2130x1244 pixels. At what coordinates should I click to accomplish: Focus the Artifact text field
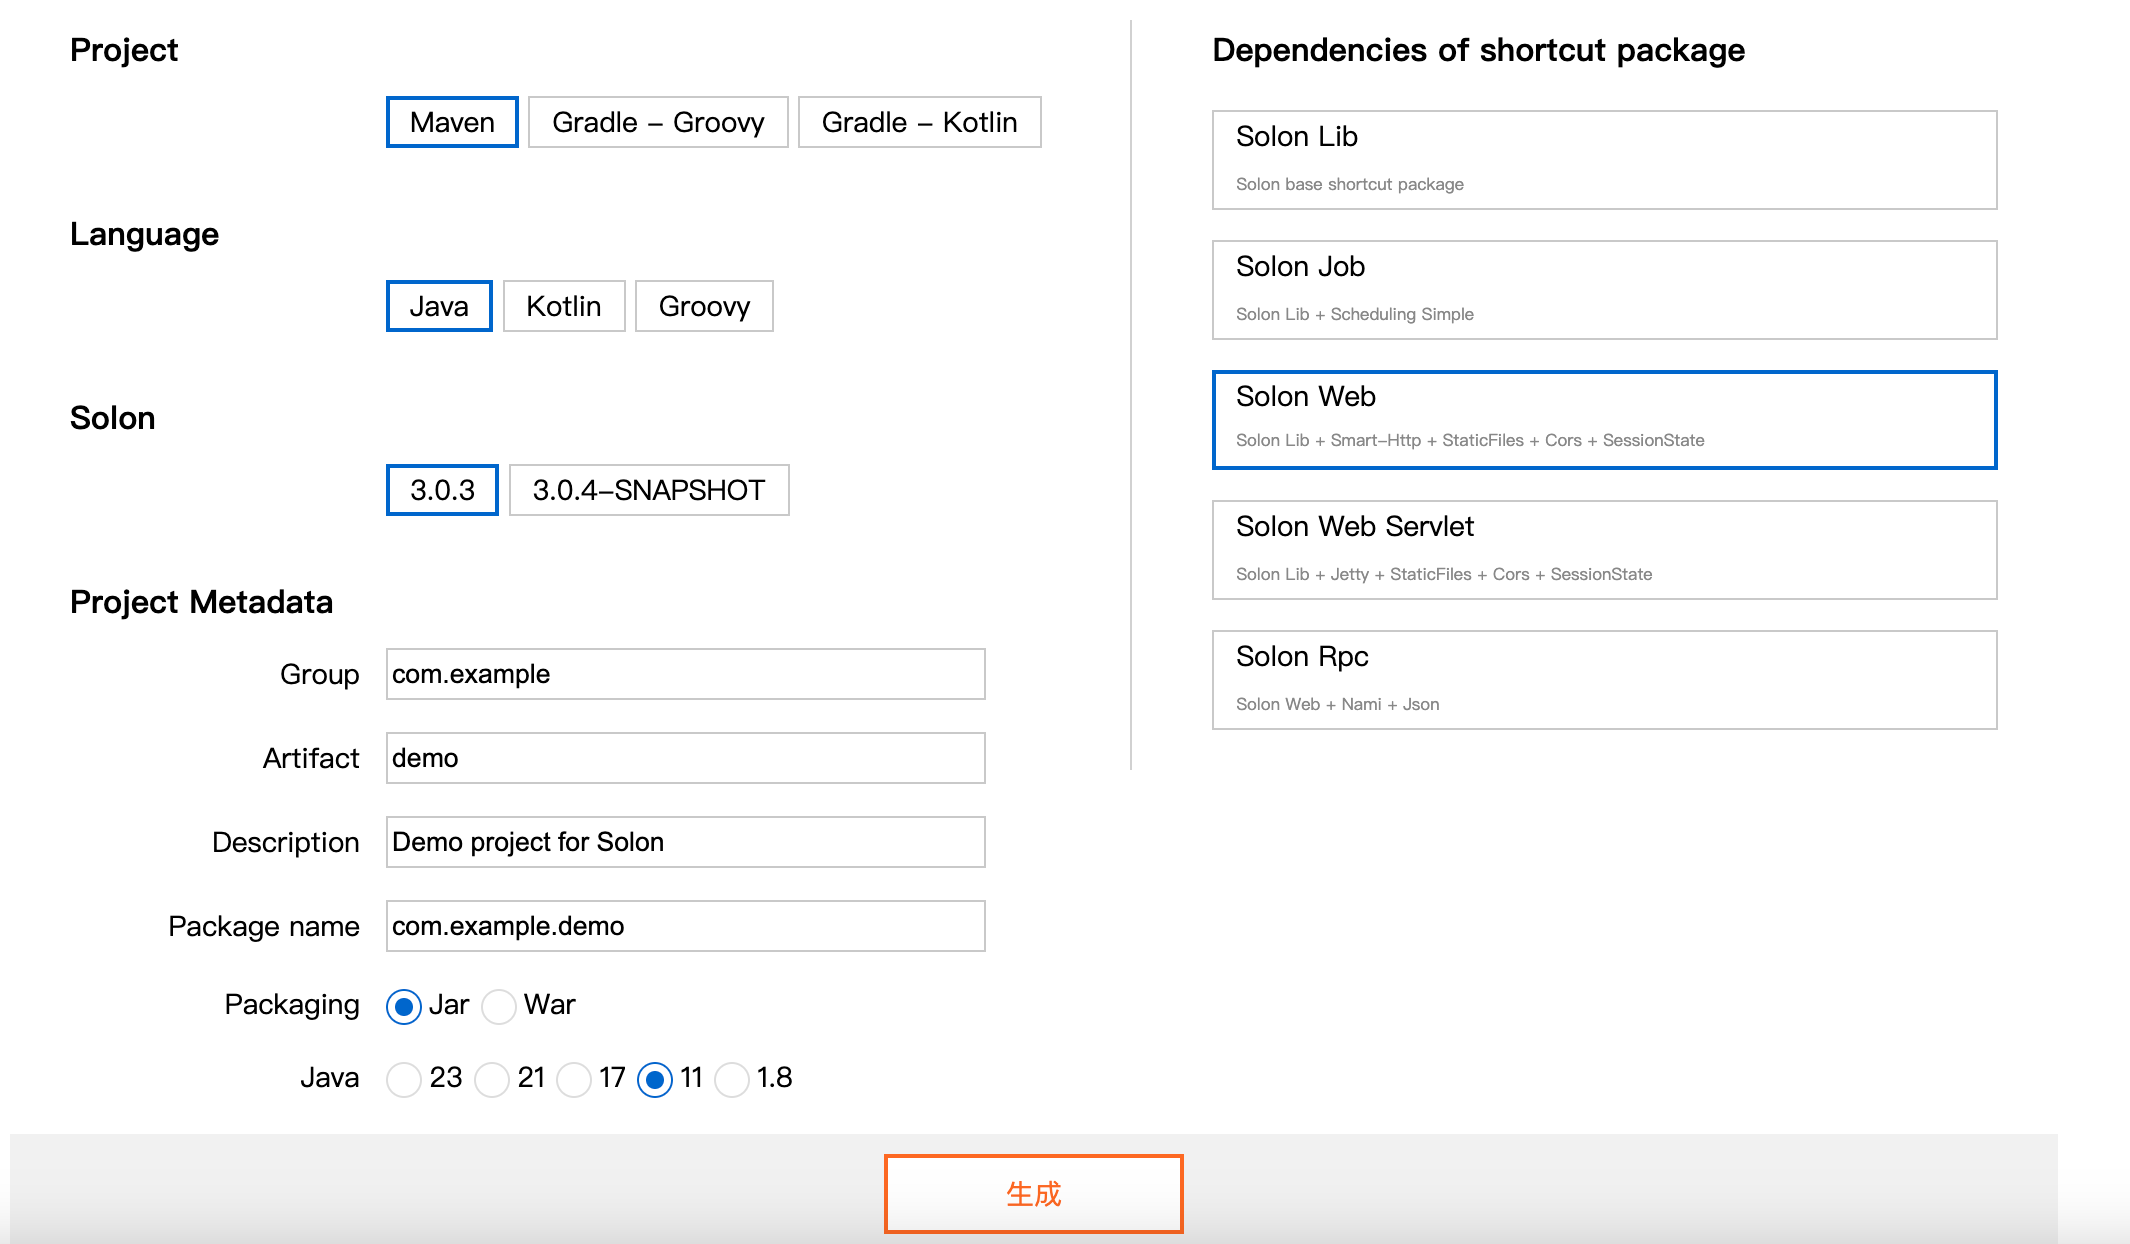(x=685, y=758)
